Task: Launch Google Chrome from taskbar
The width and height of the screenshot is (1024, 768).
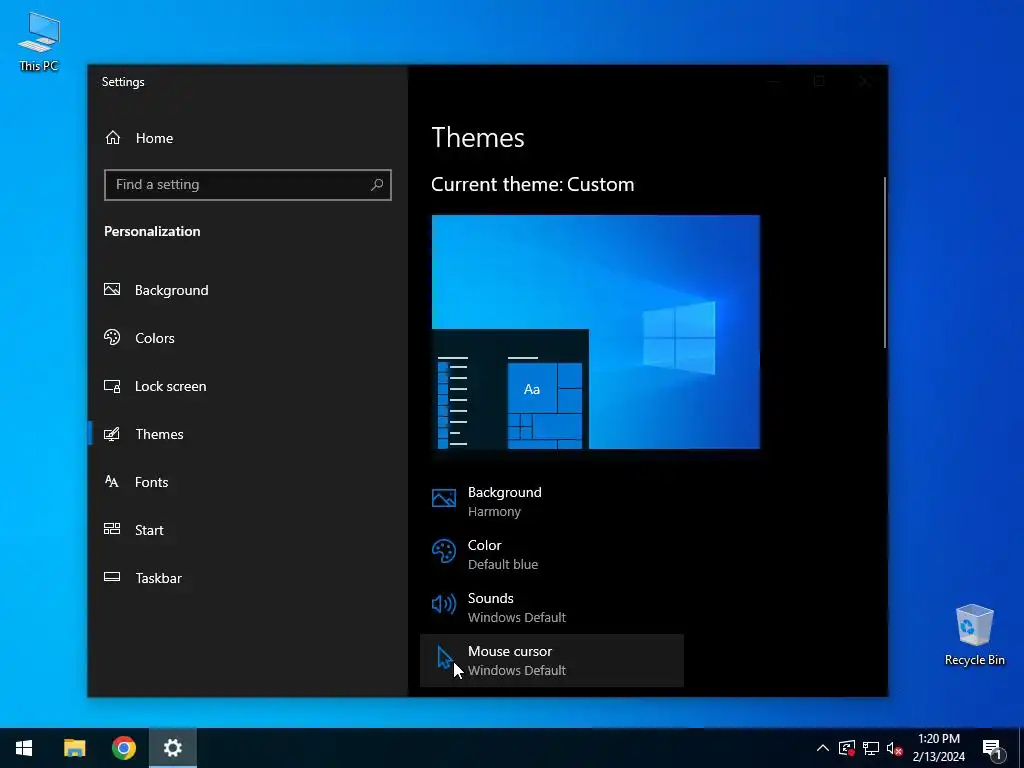Action: point(123,748)
